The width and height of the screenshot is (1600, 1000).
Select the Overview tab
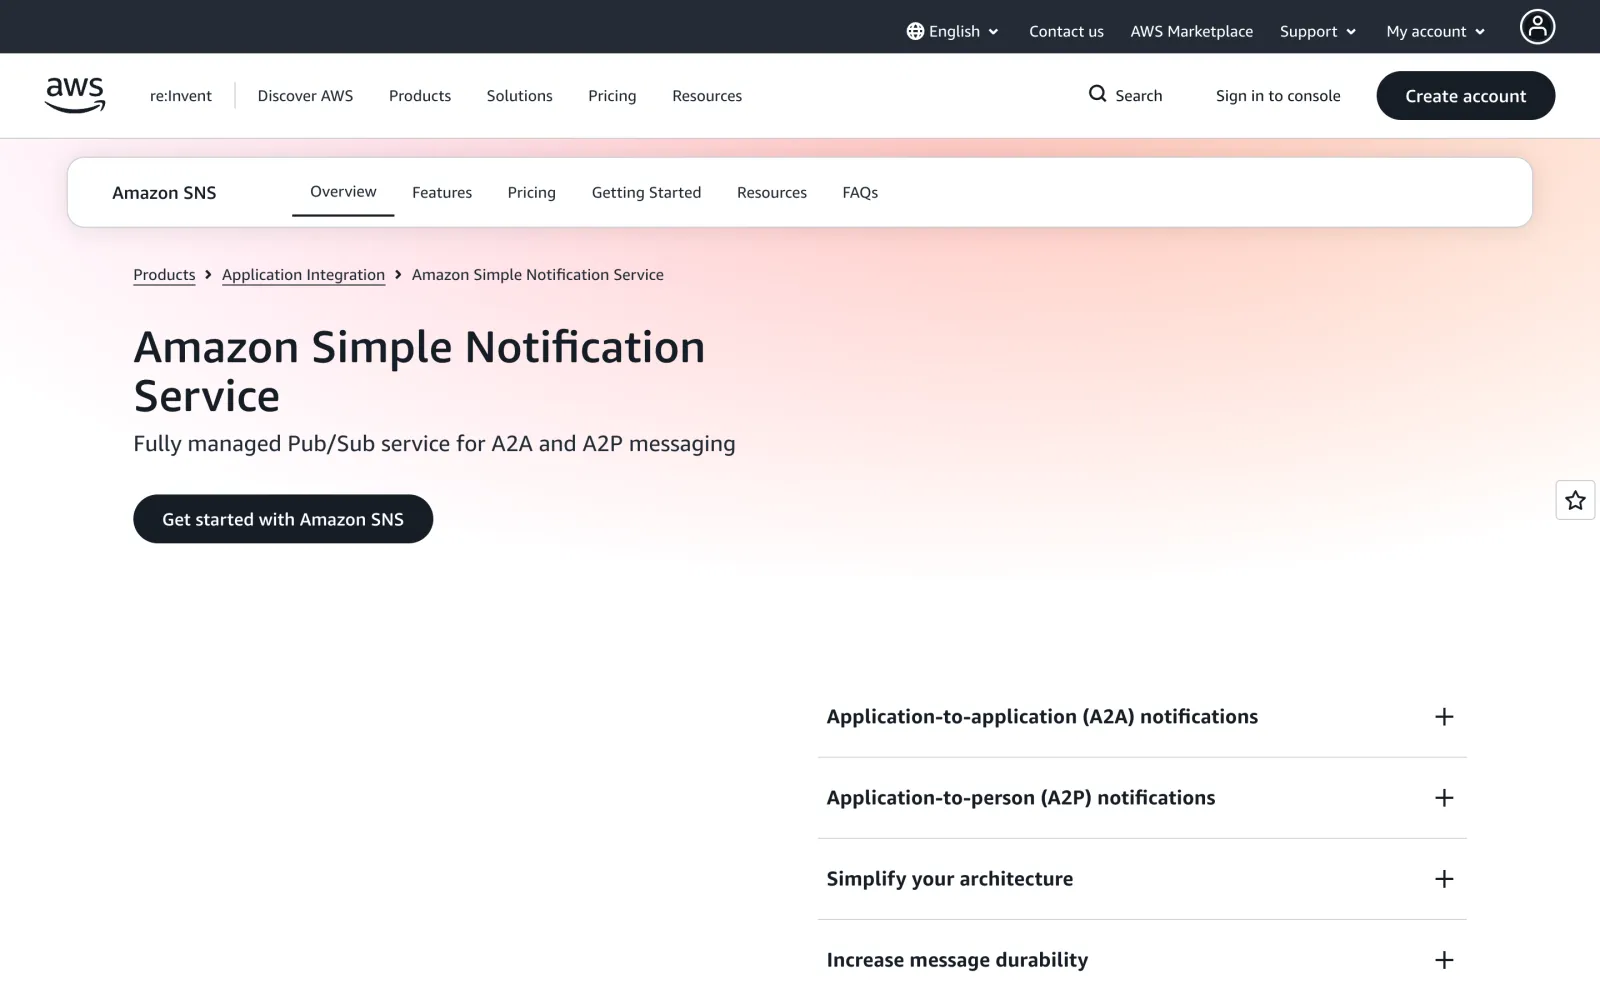[x=343, y=192]
